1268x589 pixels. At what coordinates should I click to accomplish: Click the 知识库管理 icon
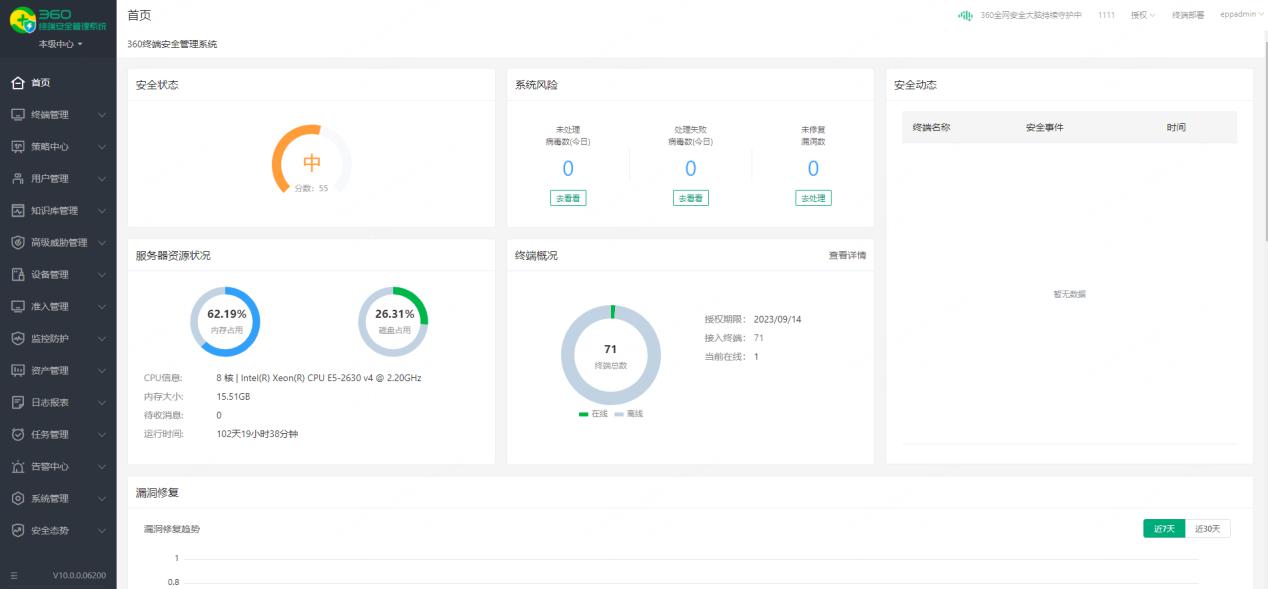[x=17, y=211]
